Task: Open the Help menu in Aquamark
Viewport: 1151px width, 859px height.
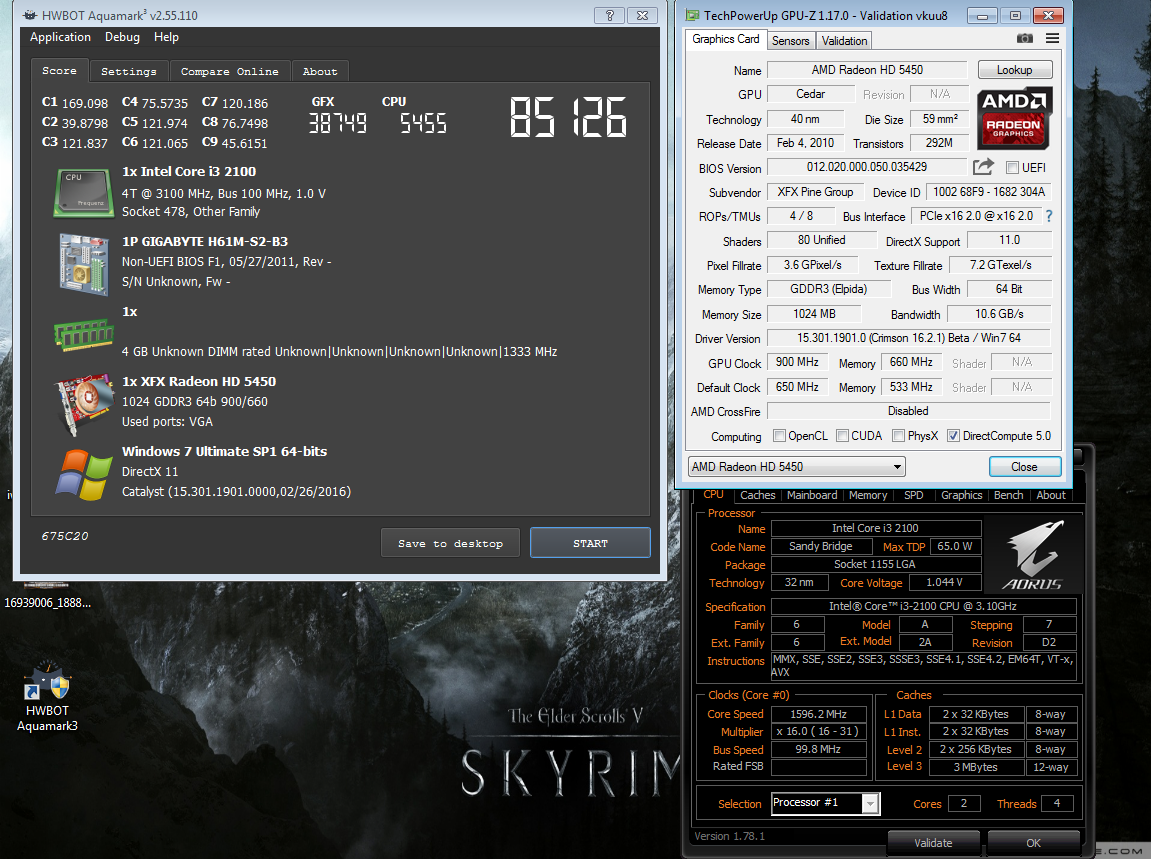Action: [166, 37]
